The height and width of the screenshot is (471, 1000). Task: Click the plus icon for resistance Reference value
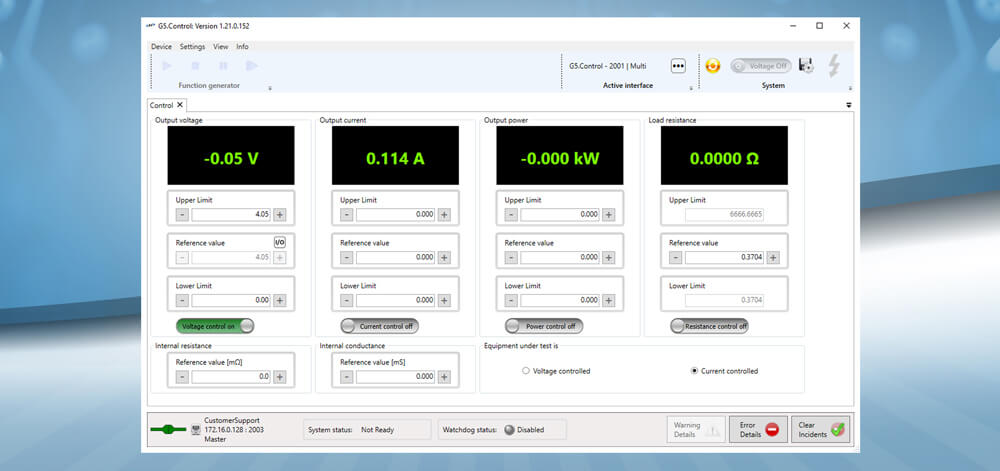click(773, 257)
